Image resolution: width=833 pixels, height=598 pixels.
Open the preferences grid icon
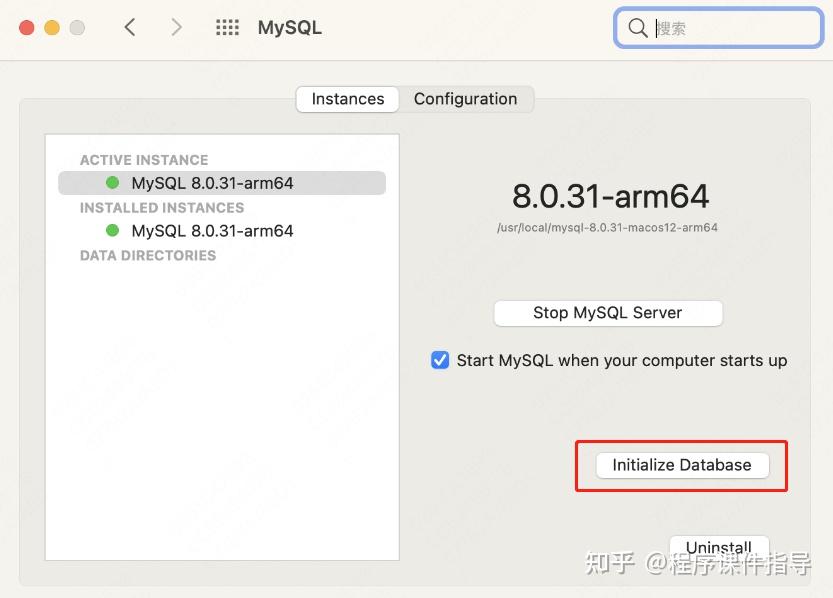tap(227, 27)
